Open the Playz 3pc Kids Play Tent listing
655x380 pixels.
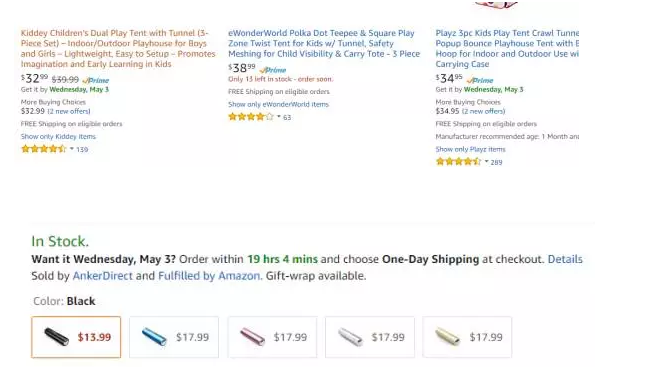coord(507,48)
